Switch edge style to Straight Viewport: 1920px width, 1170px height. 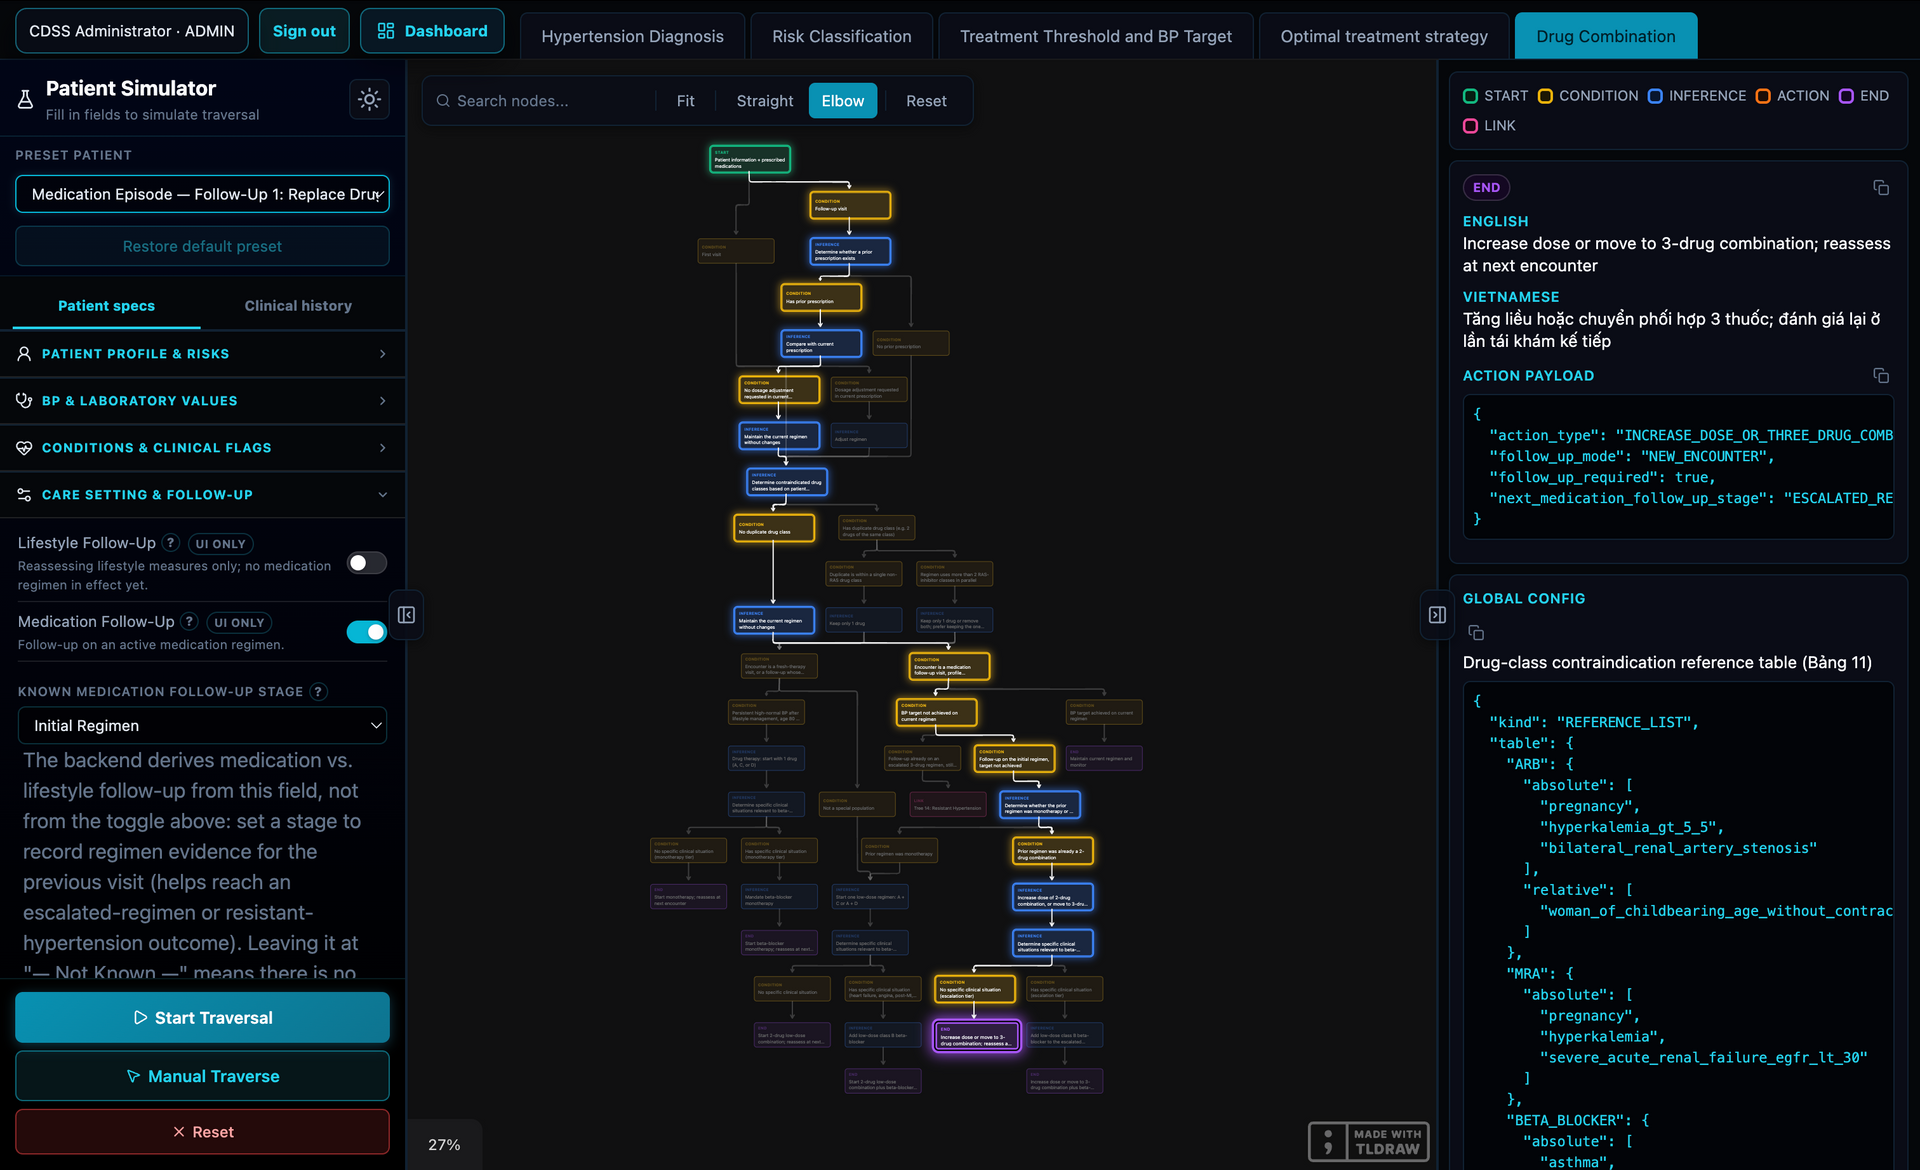(x=765, y=101)
